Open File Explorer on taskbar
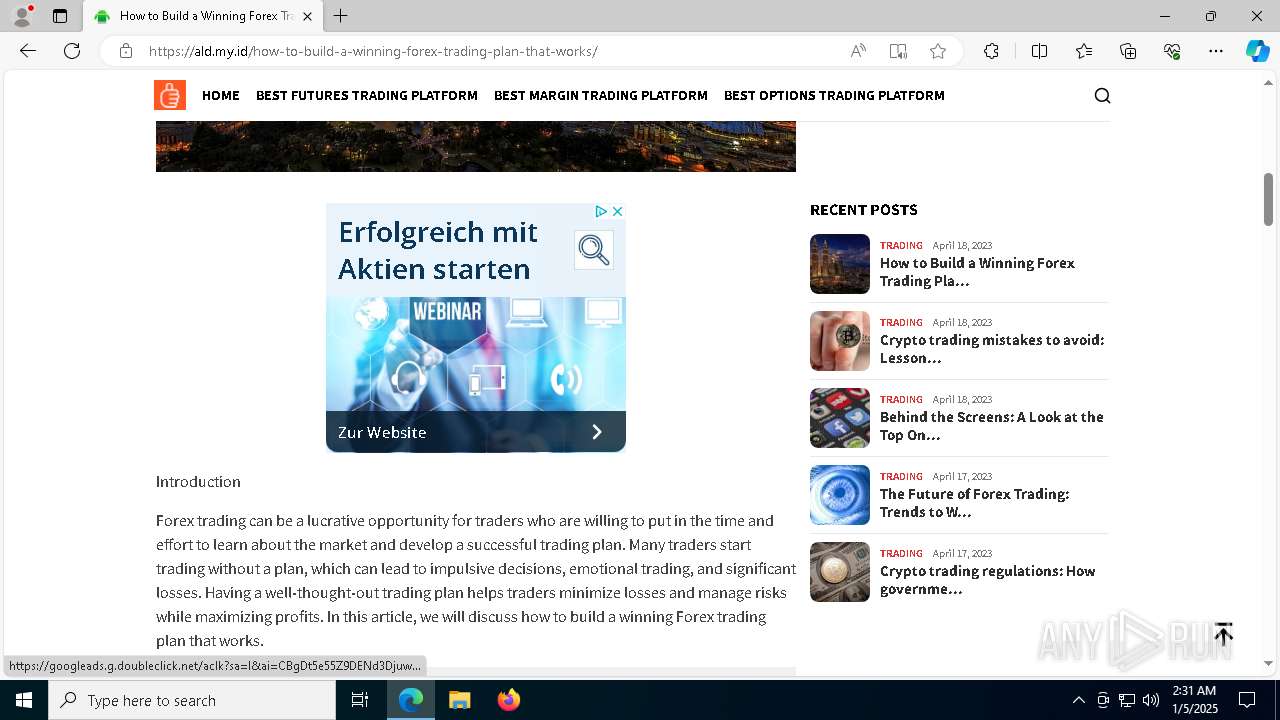Image resolution: width=1280 pixels, height=720 pixels. pos(460,700)
